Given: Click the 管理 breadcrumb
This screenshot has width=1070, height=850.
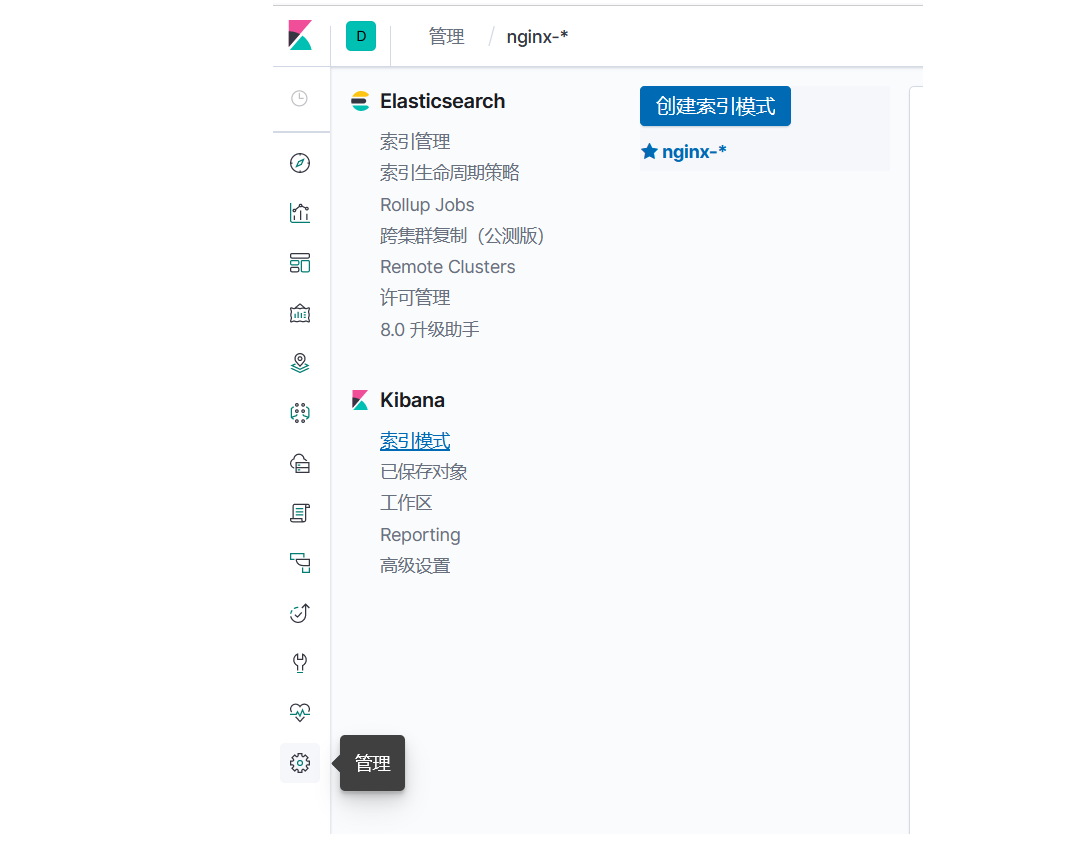Looking at the screenshot, I should [446, 36].
